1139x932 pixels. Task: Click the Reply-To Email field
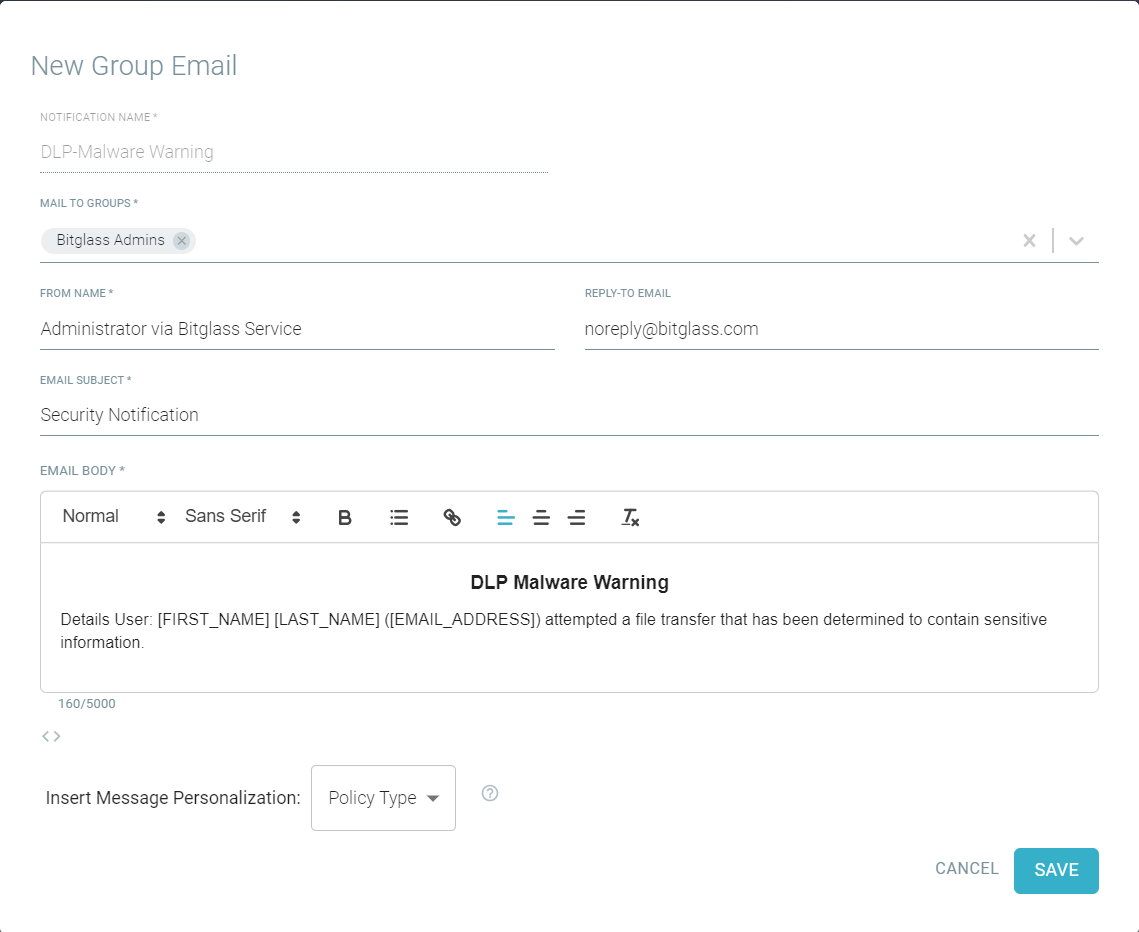tap(750, 328)
